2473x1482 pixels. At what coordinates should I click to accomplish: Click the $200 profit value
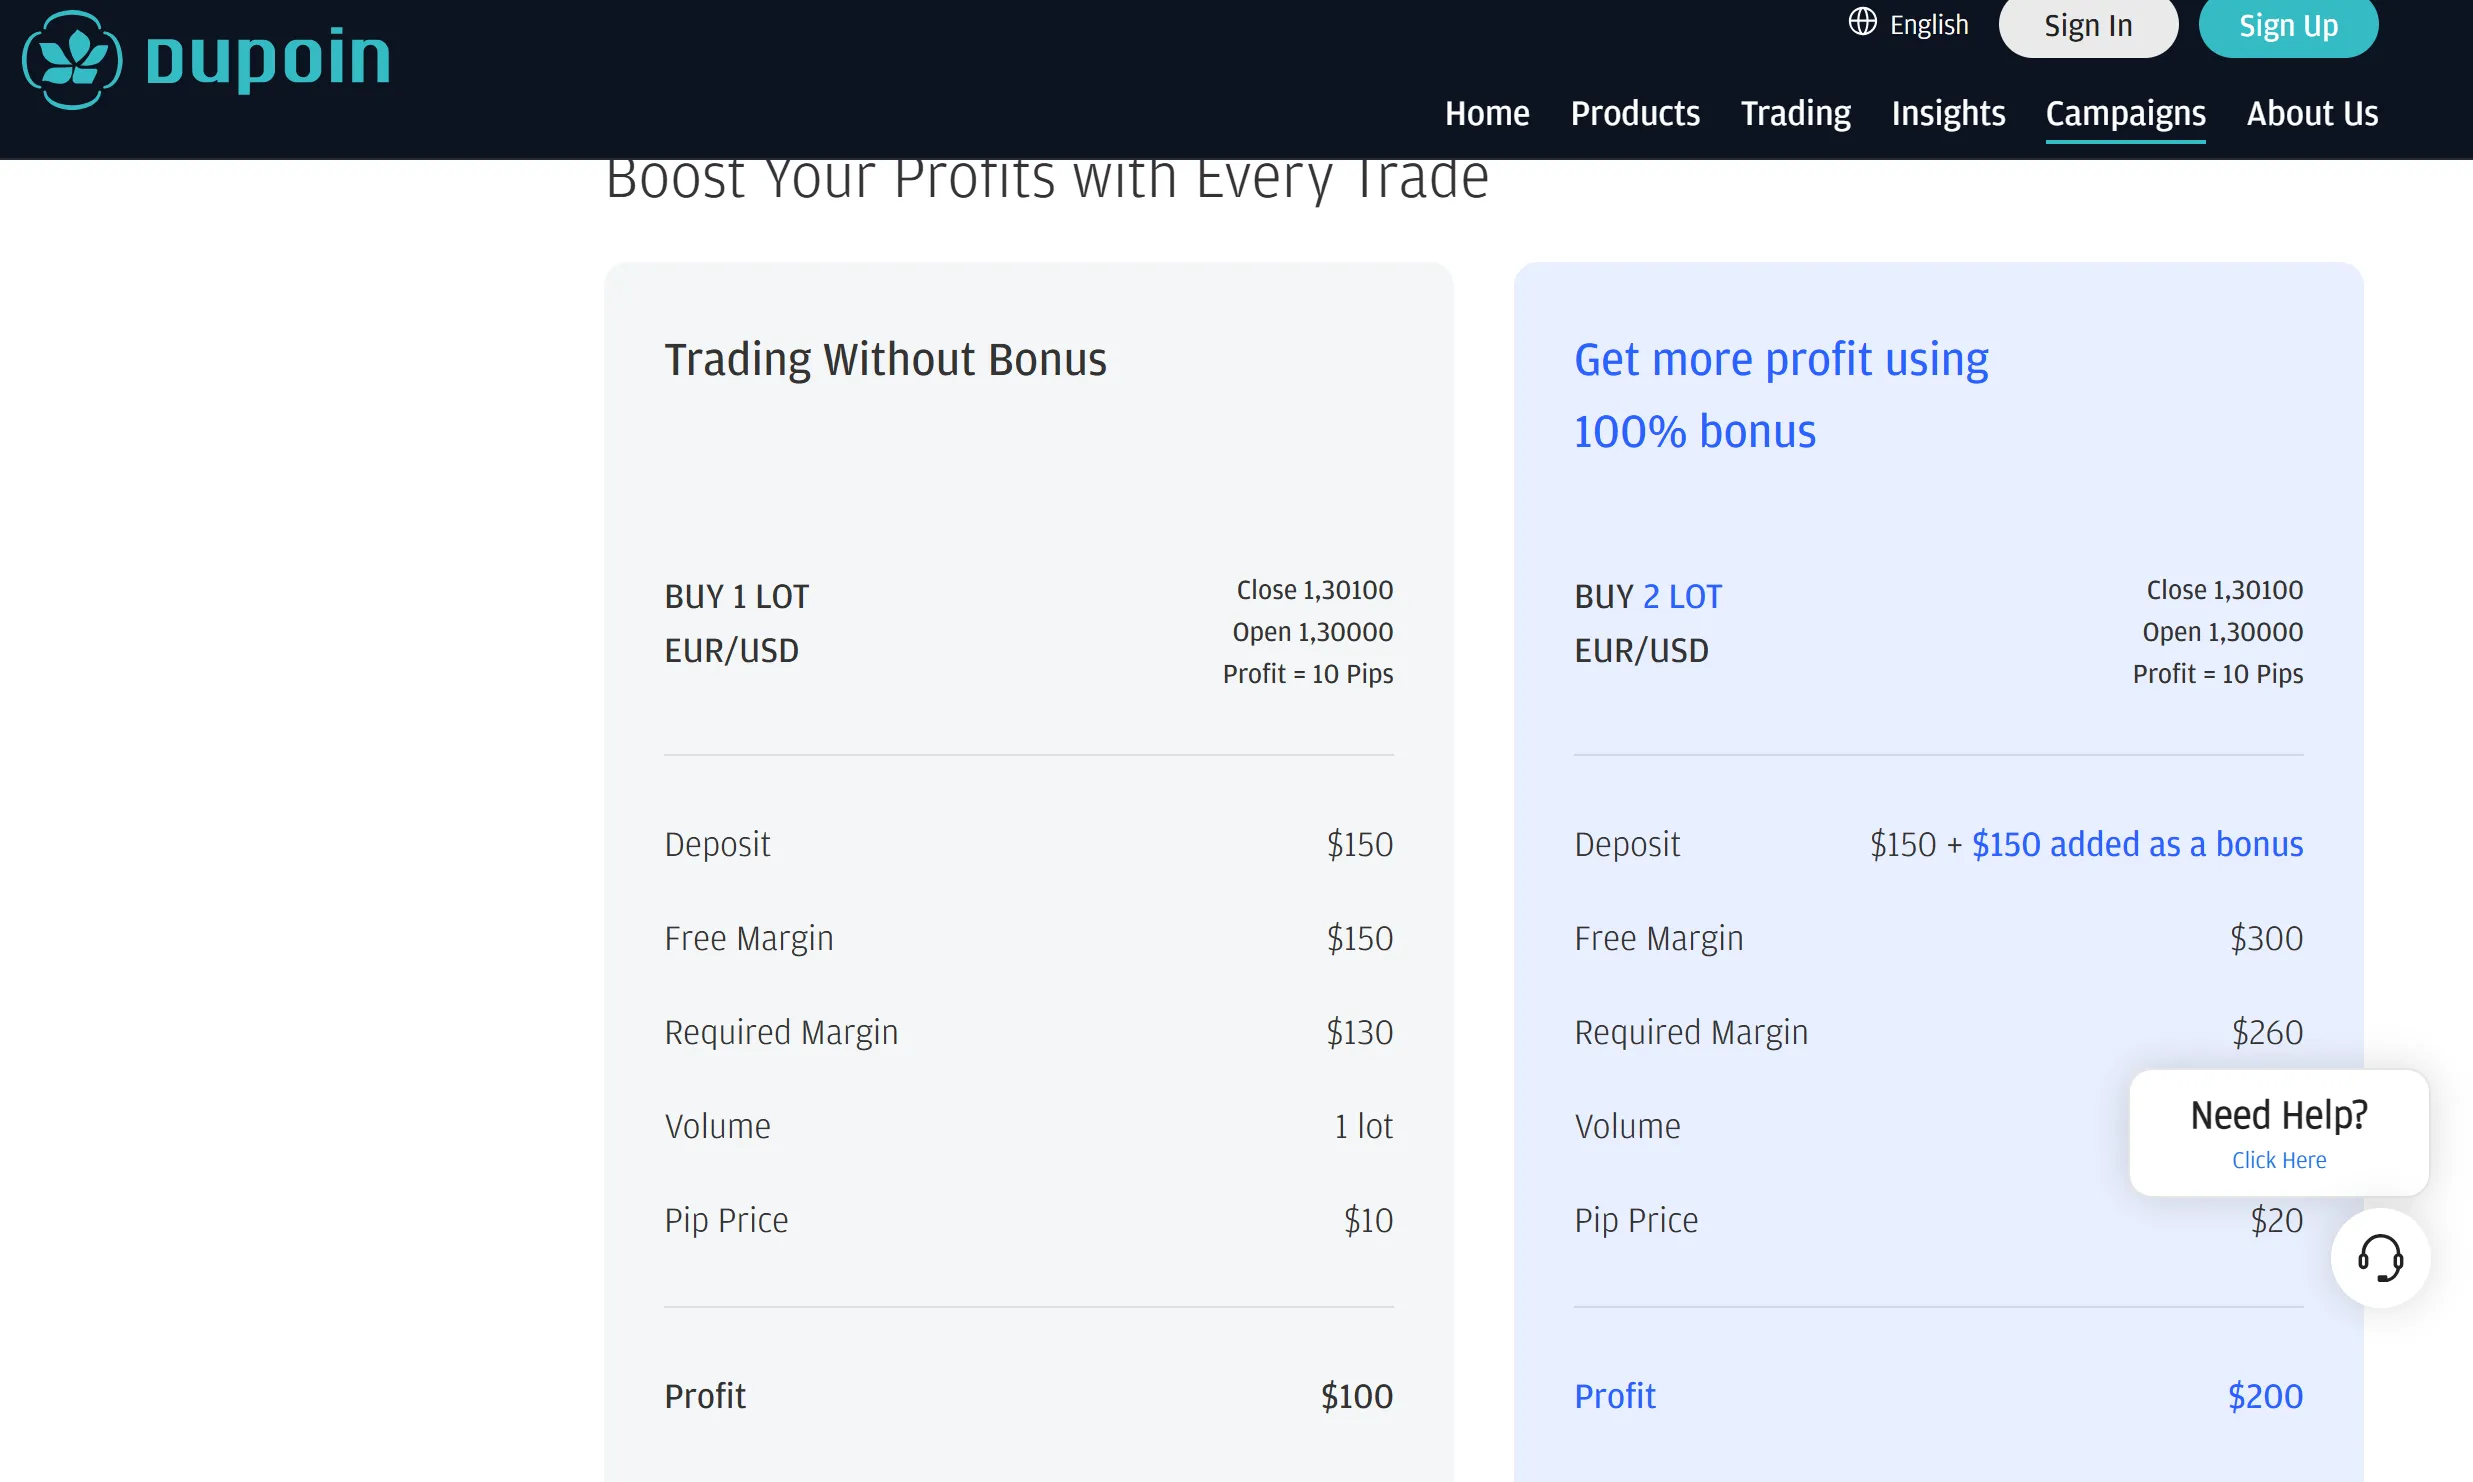(x=2265, y=1396)
